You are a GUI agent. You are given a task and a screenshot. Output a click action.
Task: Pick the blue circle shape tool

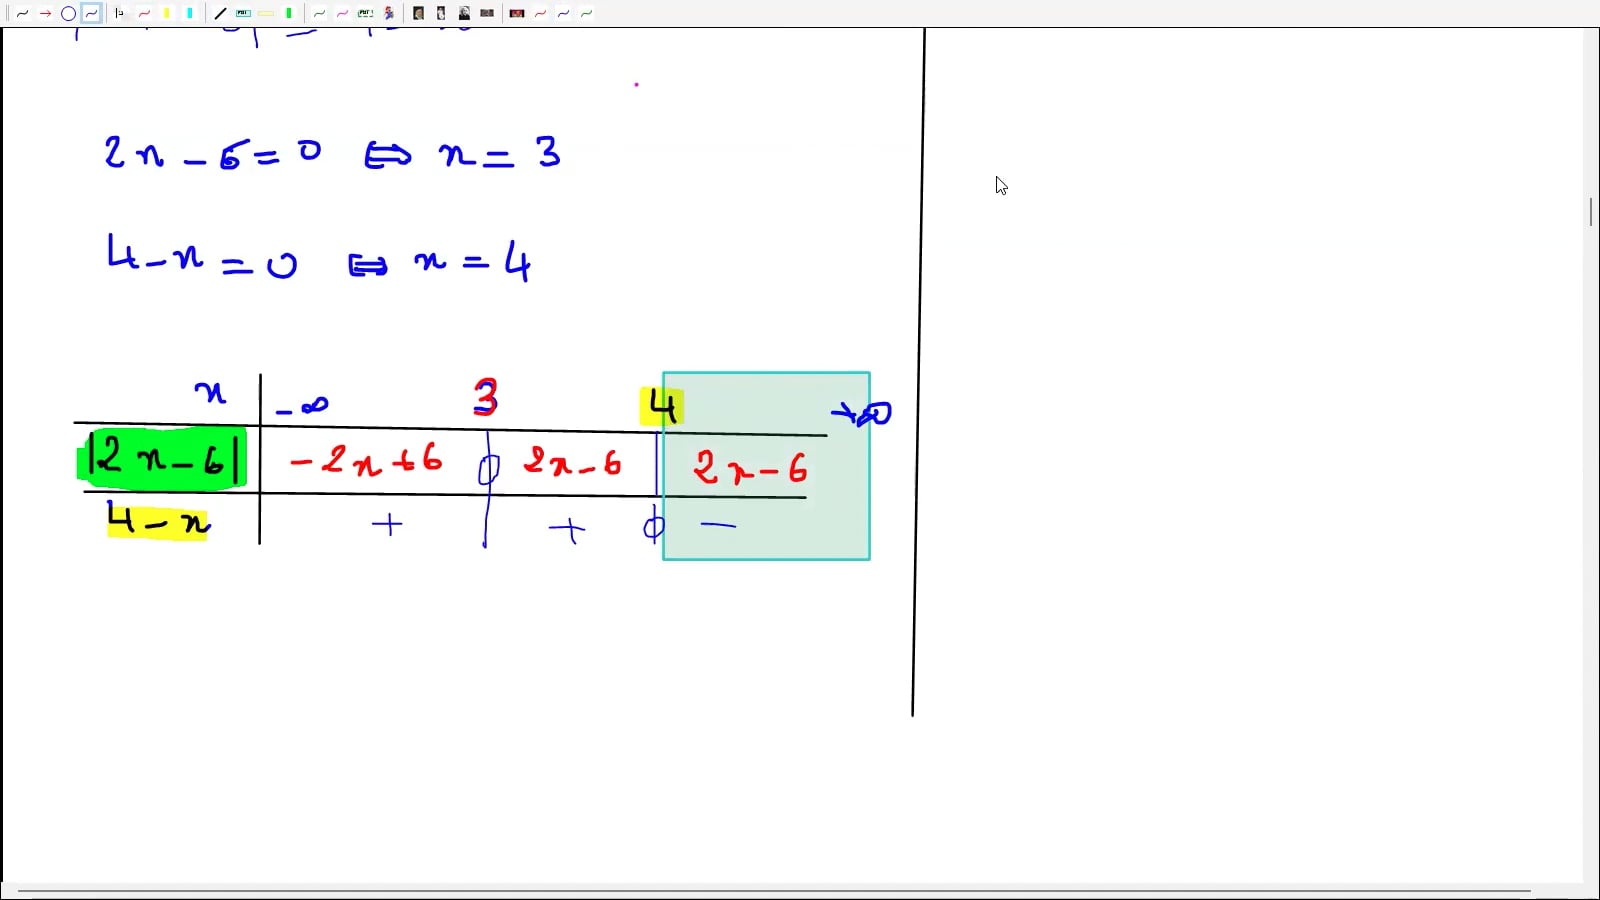[x=68, y=13]
